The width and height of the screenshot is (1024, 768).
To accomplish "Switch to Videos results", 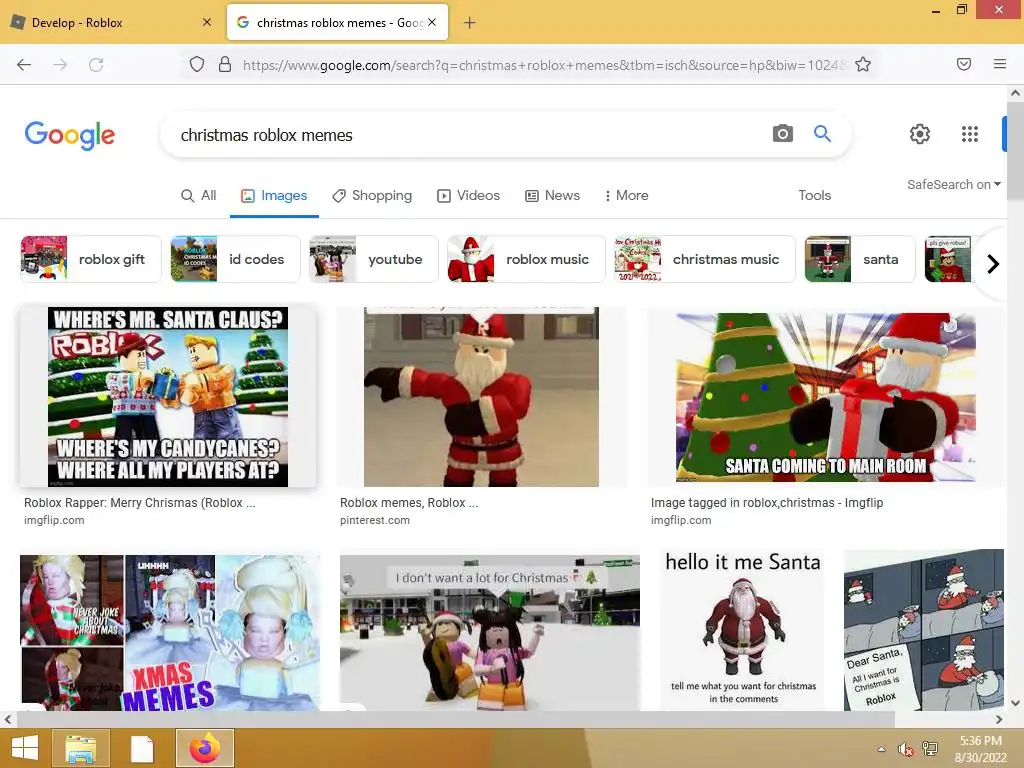I will point(468,195).
